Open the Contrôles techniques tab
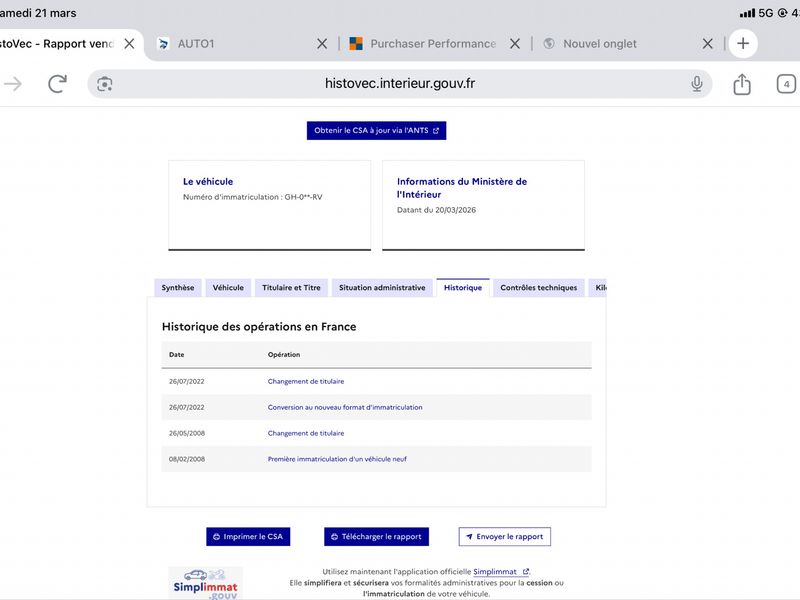The image size is (800, 600). [x=538, y=288]
